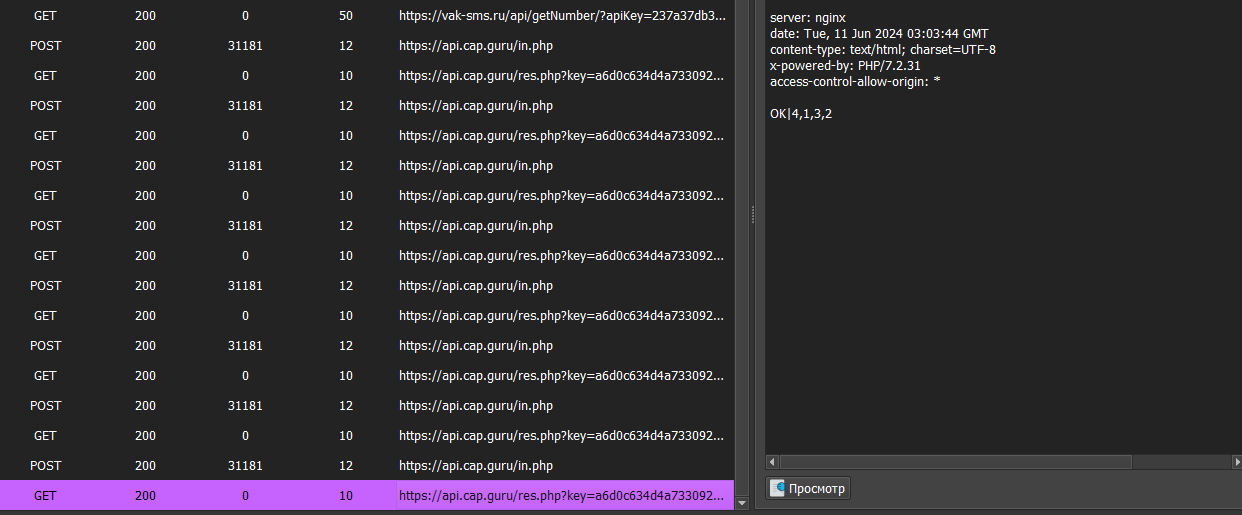Click the request list vertical scrollbar track
Viewport: 1242px width, 515px height.
pos(741,250)
